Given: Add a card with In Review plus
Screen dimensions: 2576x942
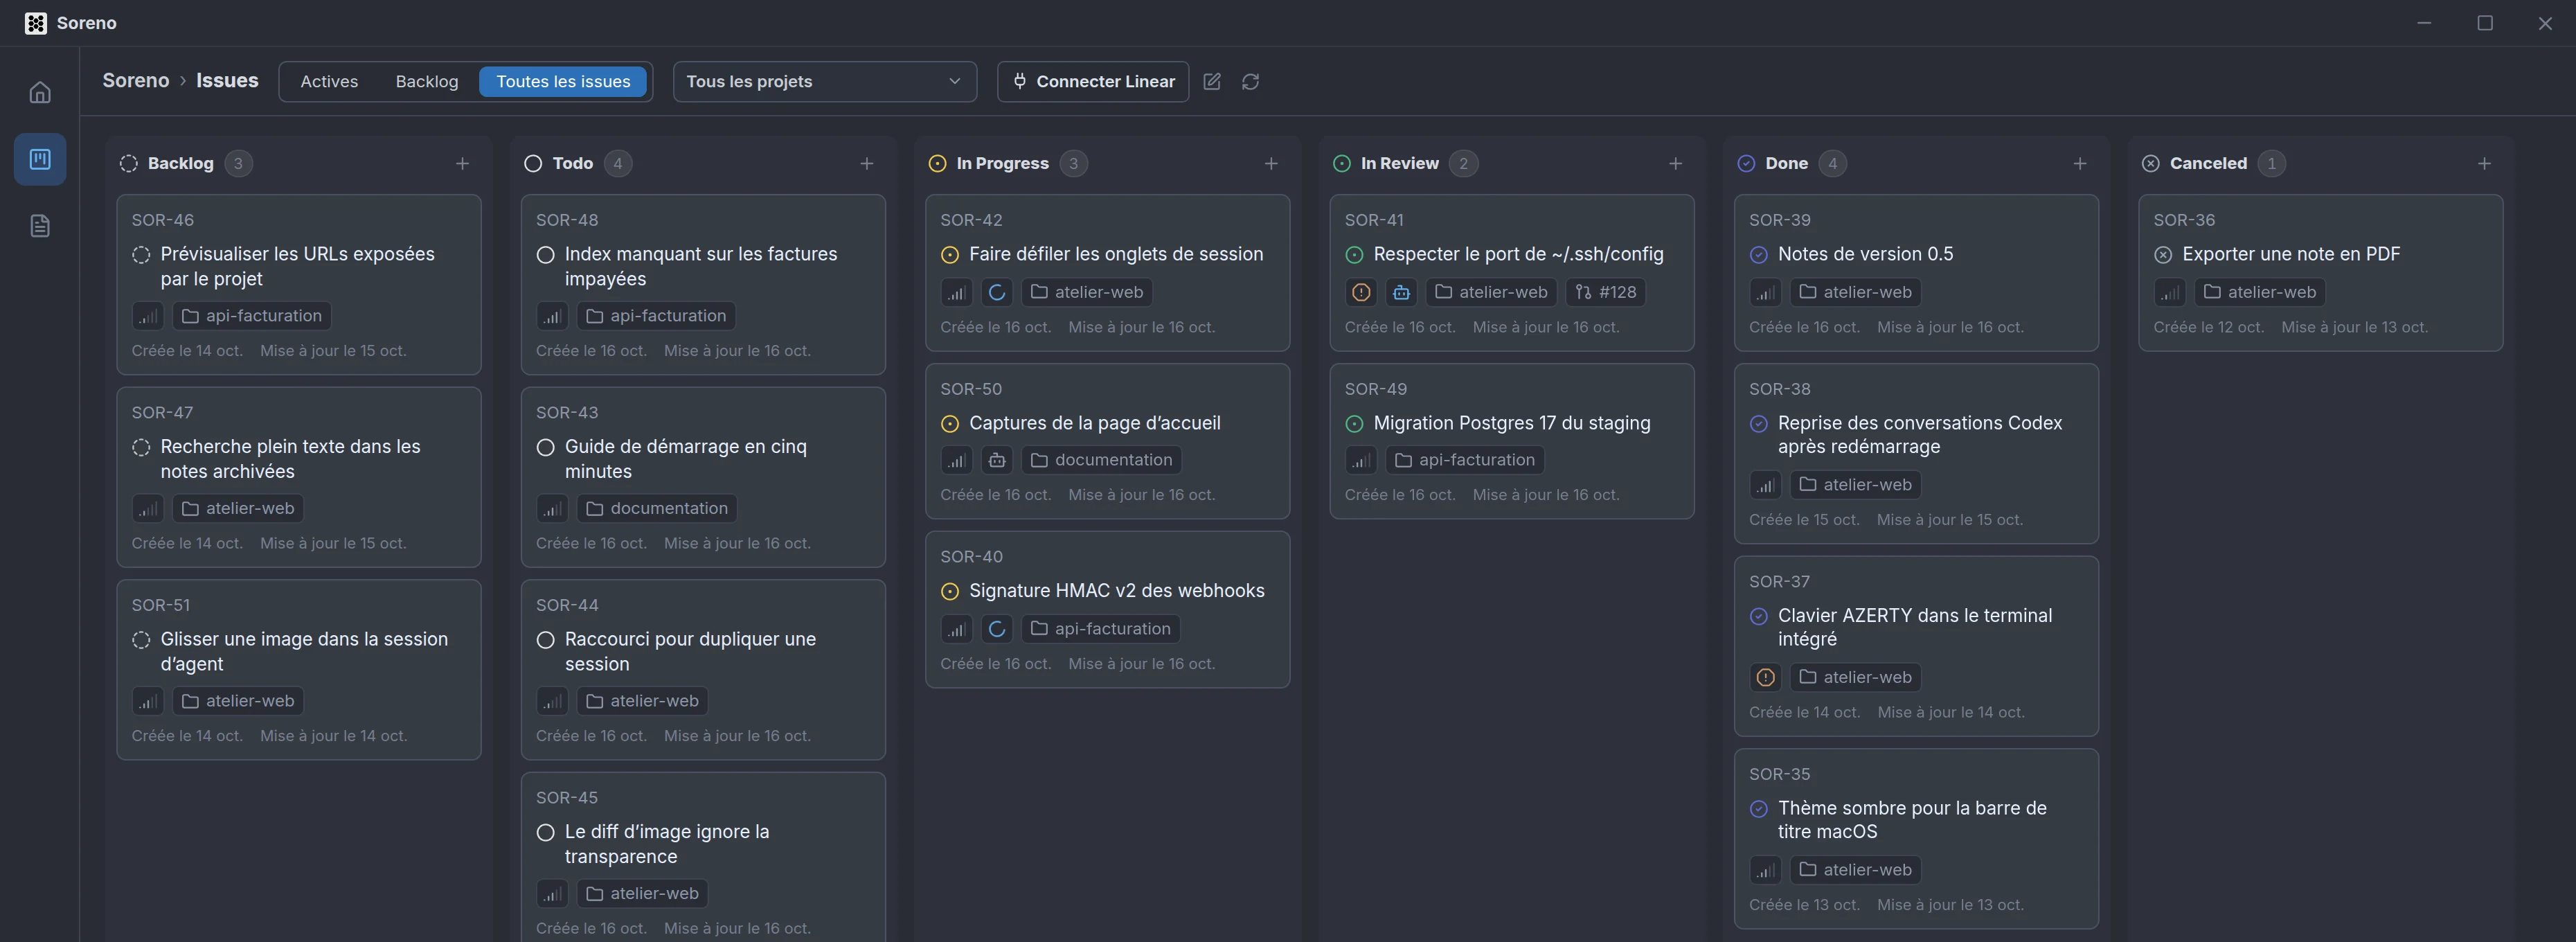Looking at the screenshot, I should coord(1675,164).
